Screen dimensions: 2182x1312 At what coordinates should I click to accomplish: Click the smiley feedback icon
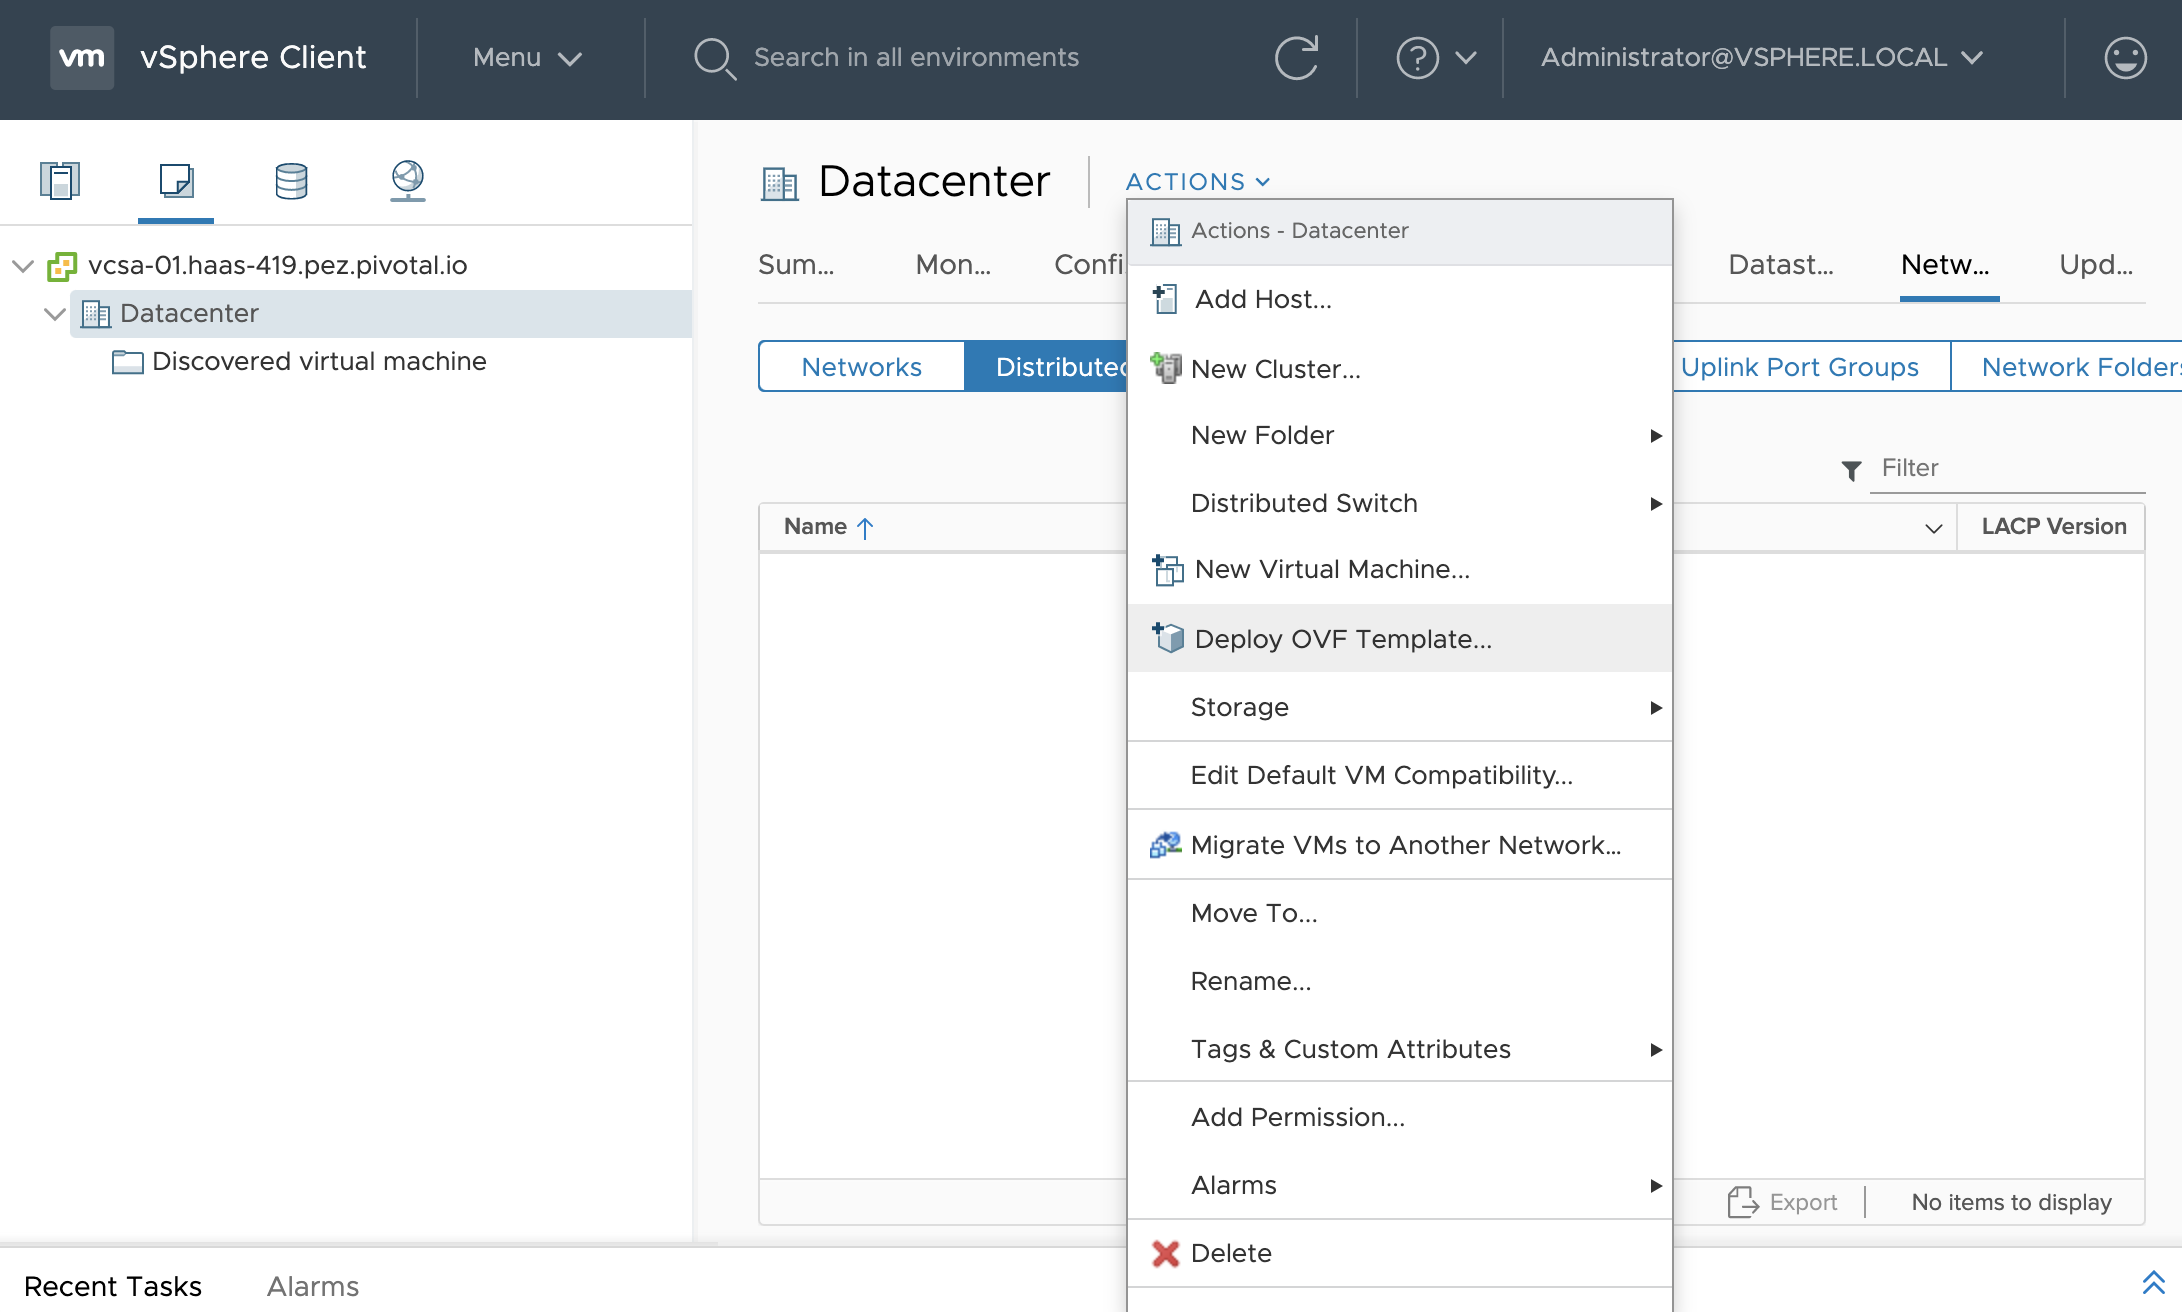pos(2124,58)
